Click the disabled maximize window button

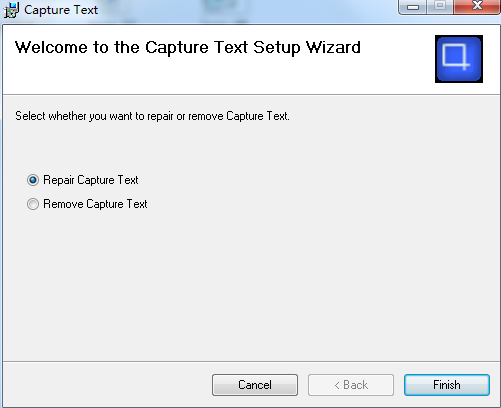point(440,7)
